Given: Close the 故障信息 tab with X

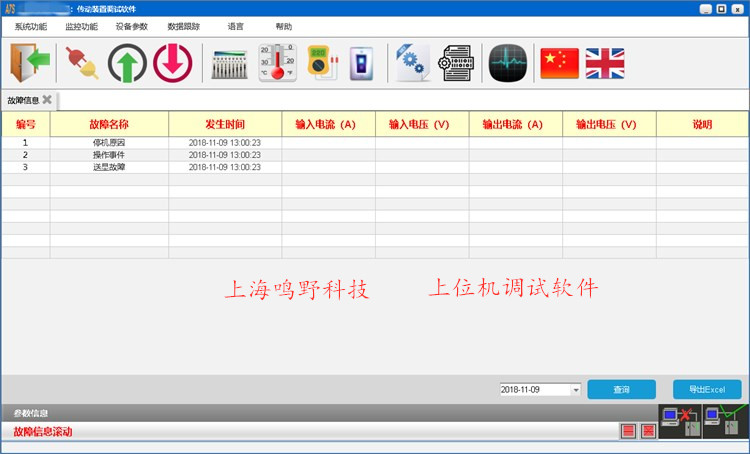Looking at the screenshot, I should [47, 100].
